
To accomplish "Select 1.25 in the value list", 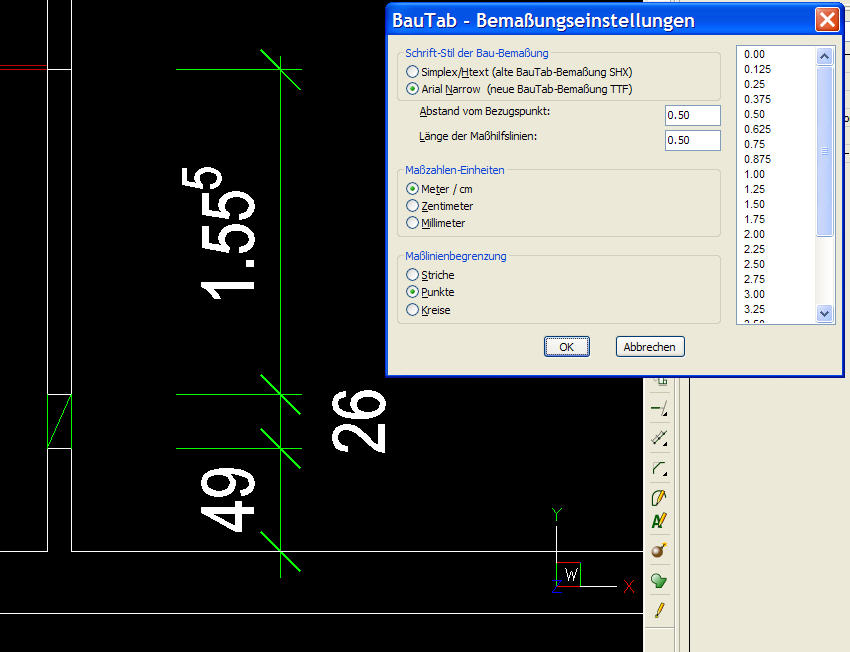I will click(x=755, y=189).
